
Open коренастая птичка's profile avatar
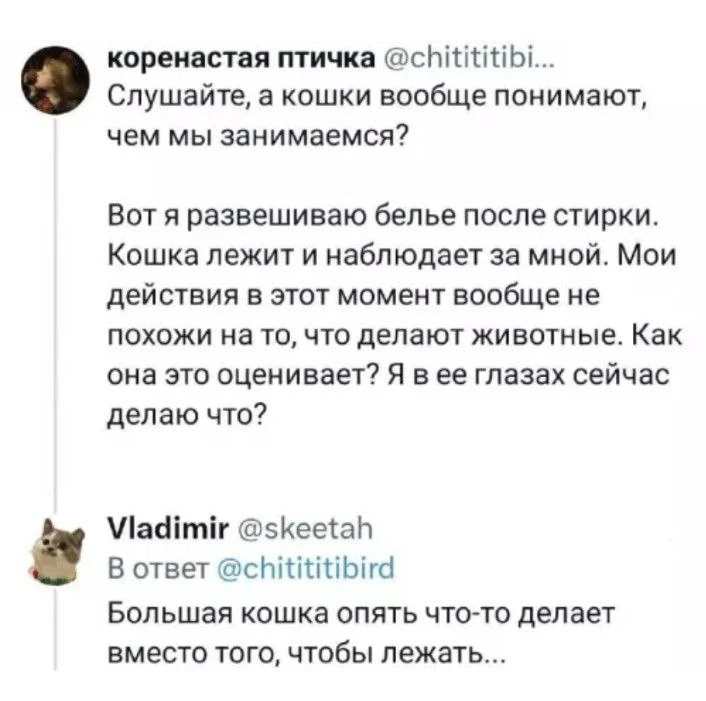coord(55,76)
